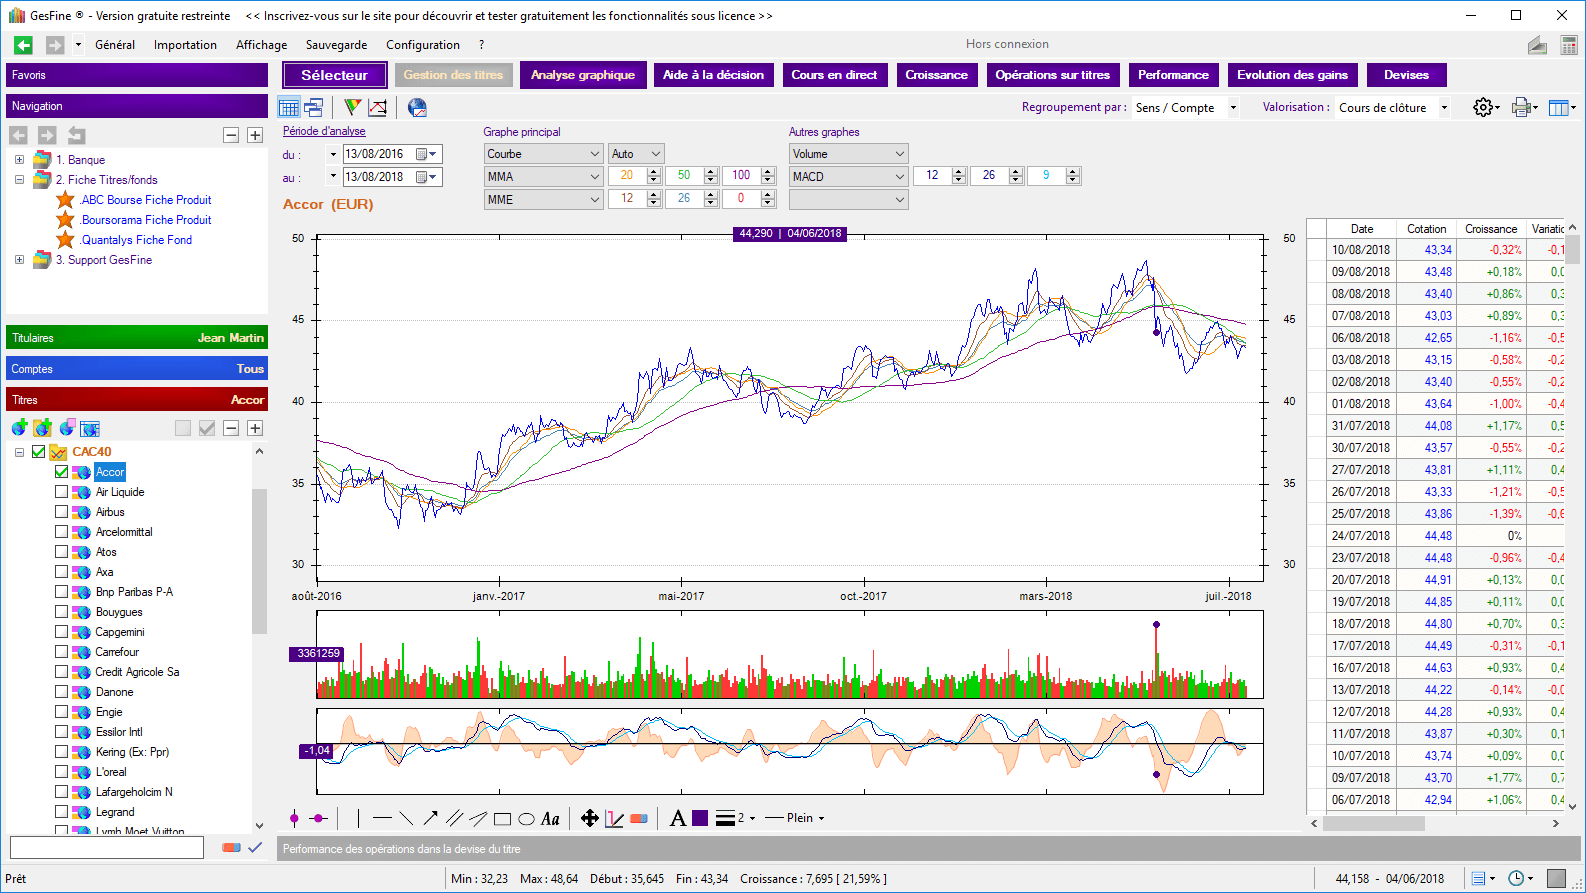The height and width of the screenshot is (893, 1586).
Task: Select the vertical marker point drawing tool
Action: 294,818
